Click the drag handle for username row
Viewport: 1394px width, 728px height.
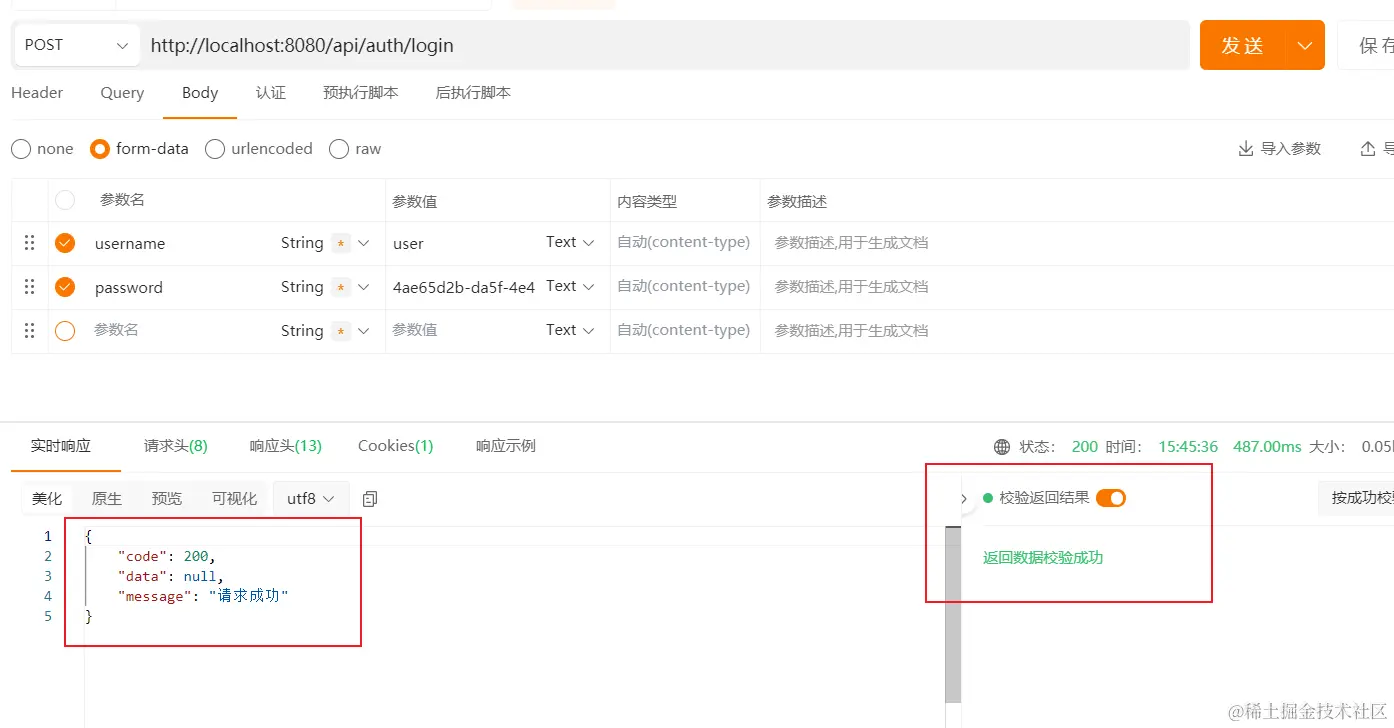pos(29,243)
